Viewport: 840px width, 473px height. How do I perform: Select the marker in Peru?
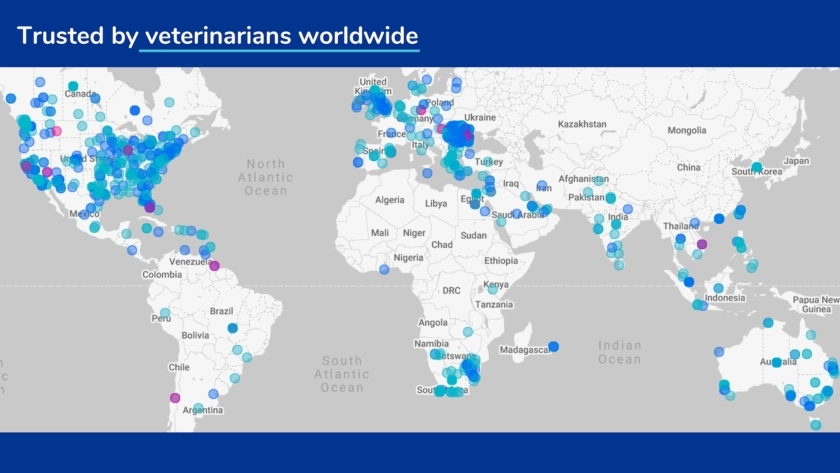click(x=166, y=313)
